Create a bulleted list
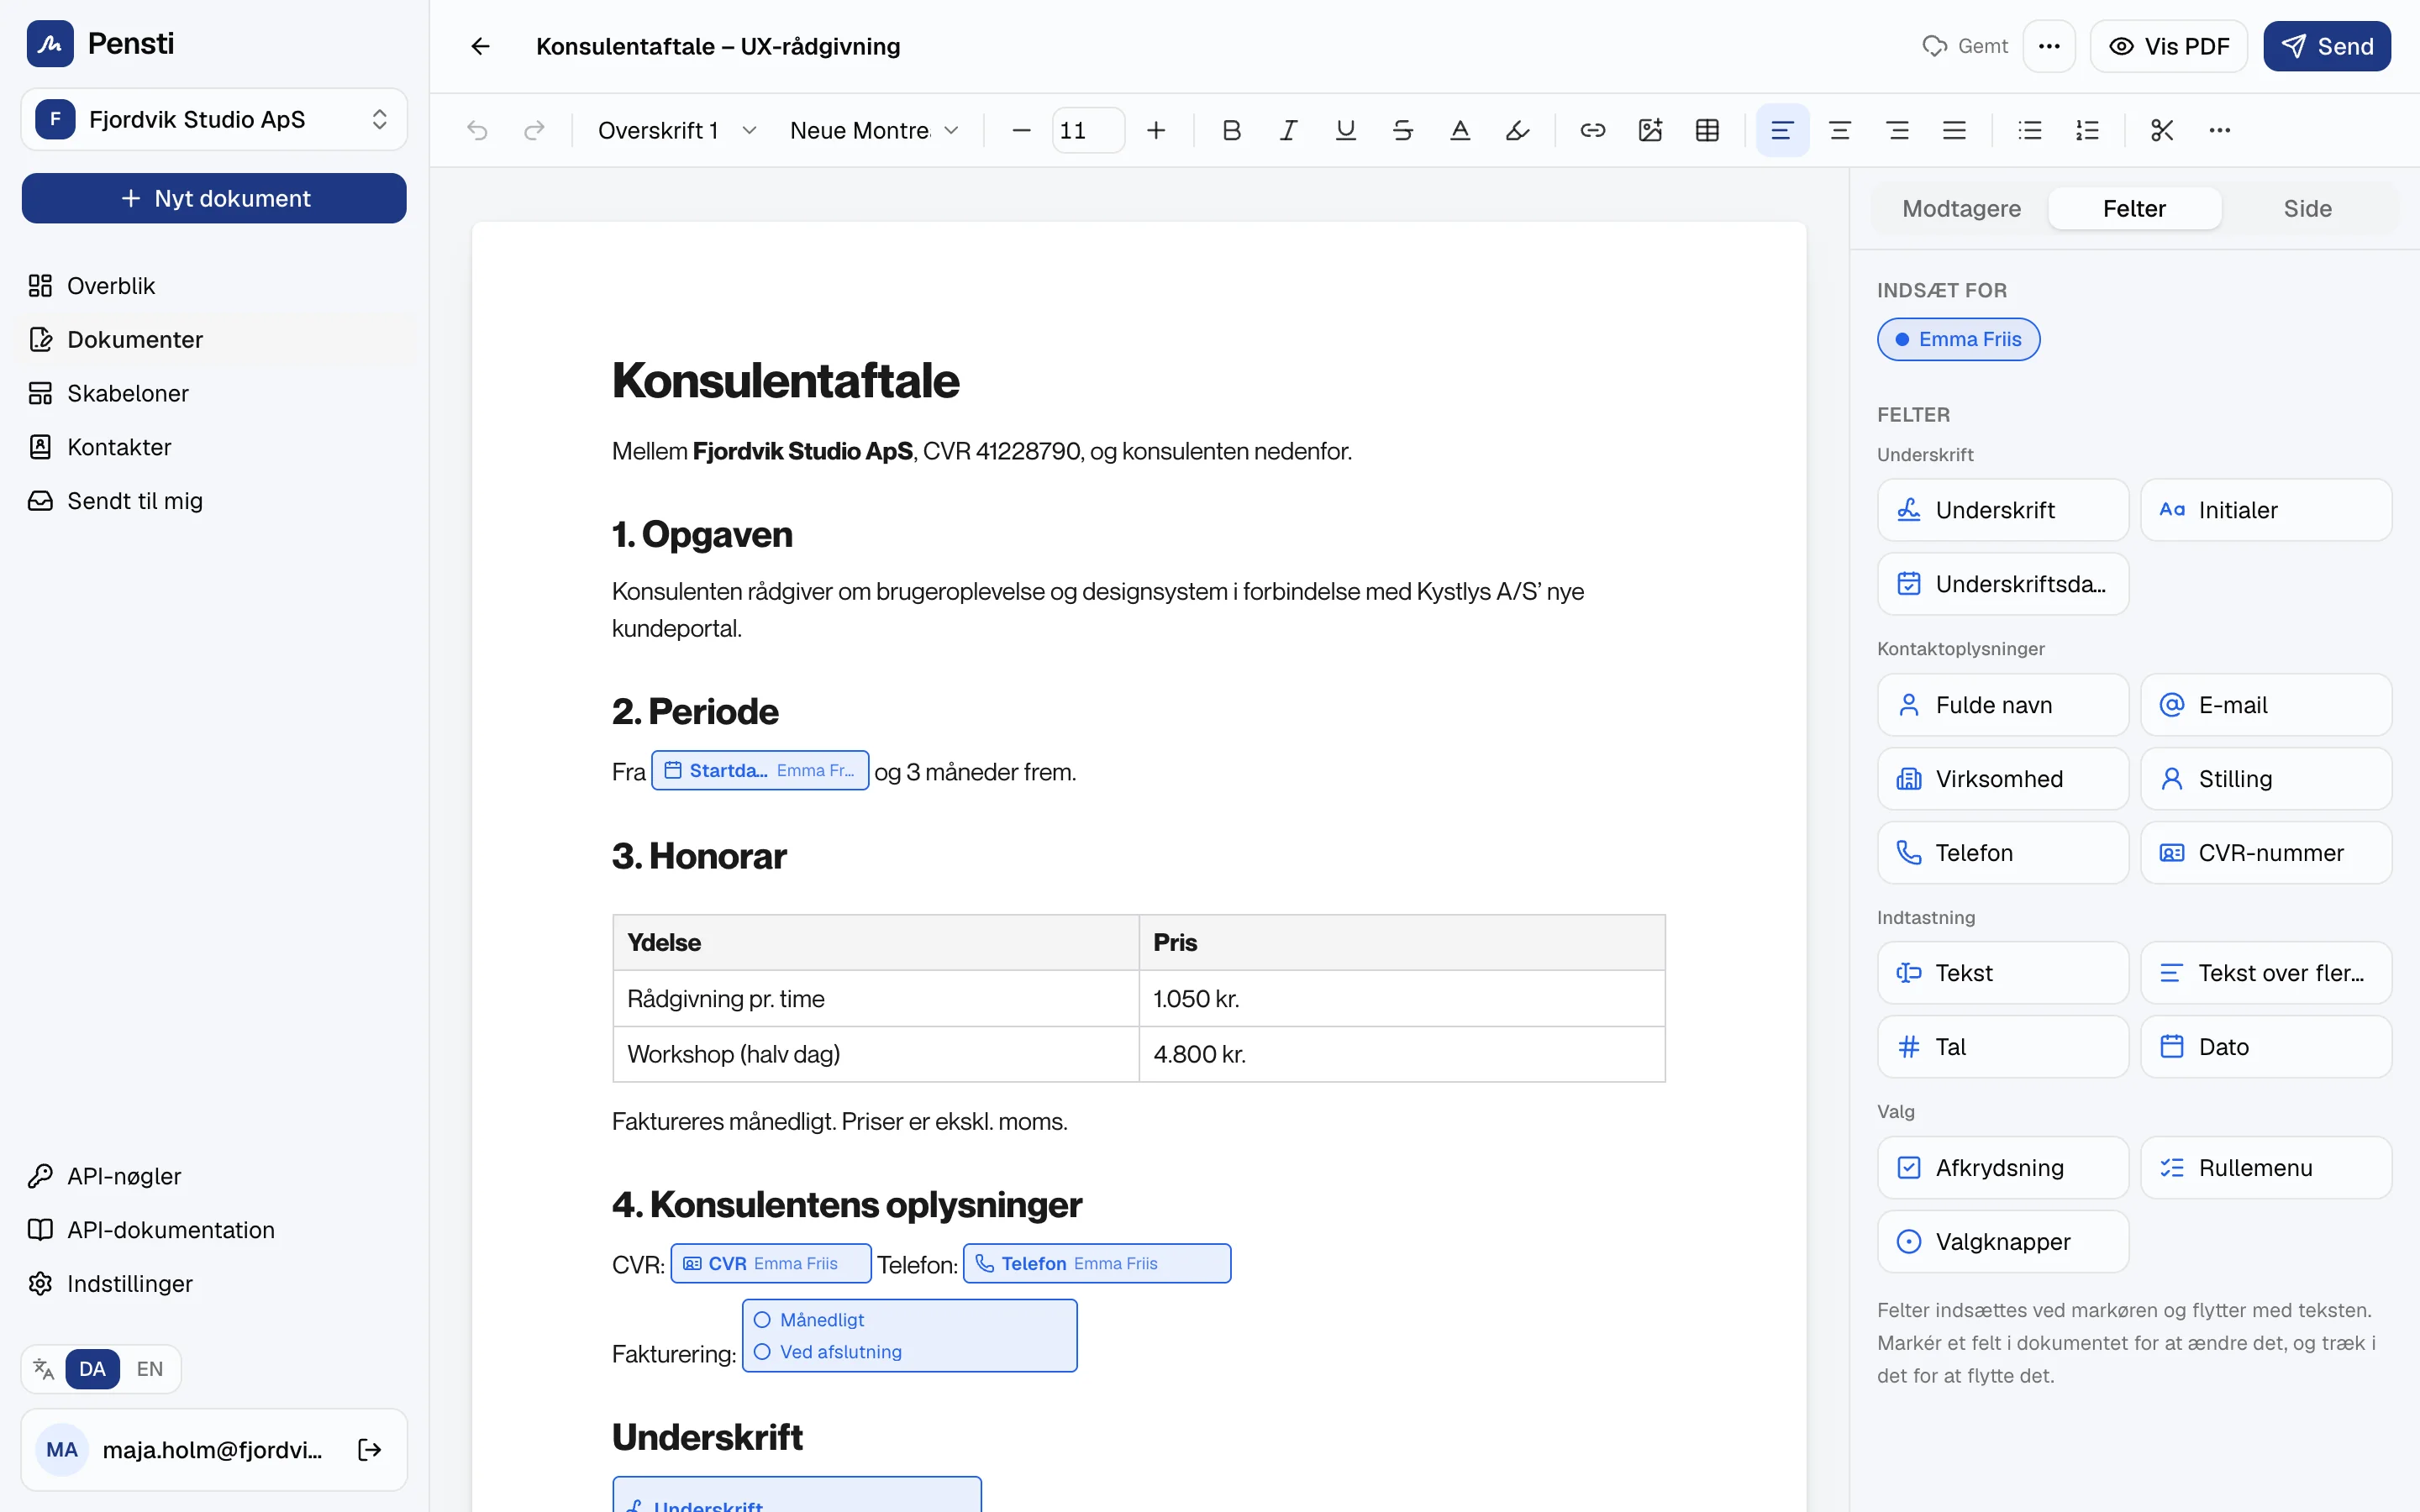This screenshot has height=1512, width=2420. [2029, 130]
